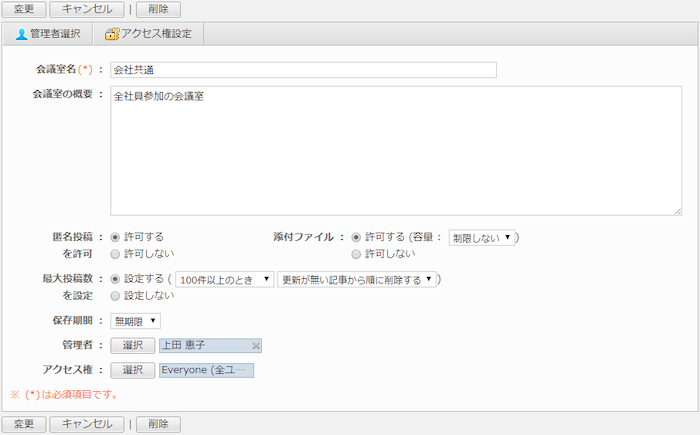Select 許可しない for attachment files

(356, 254)
